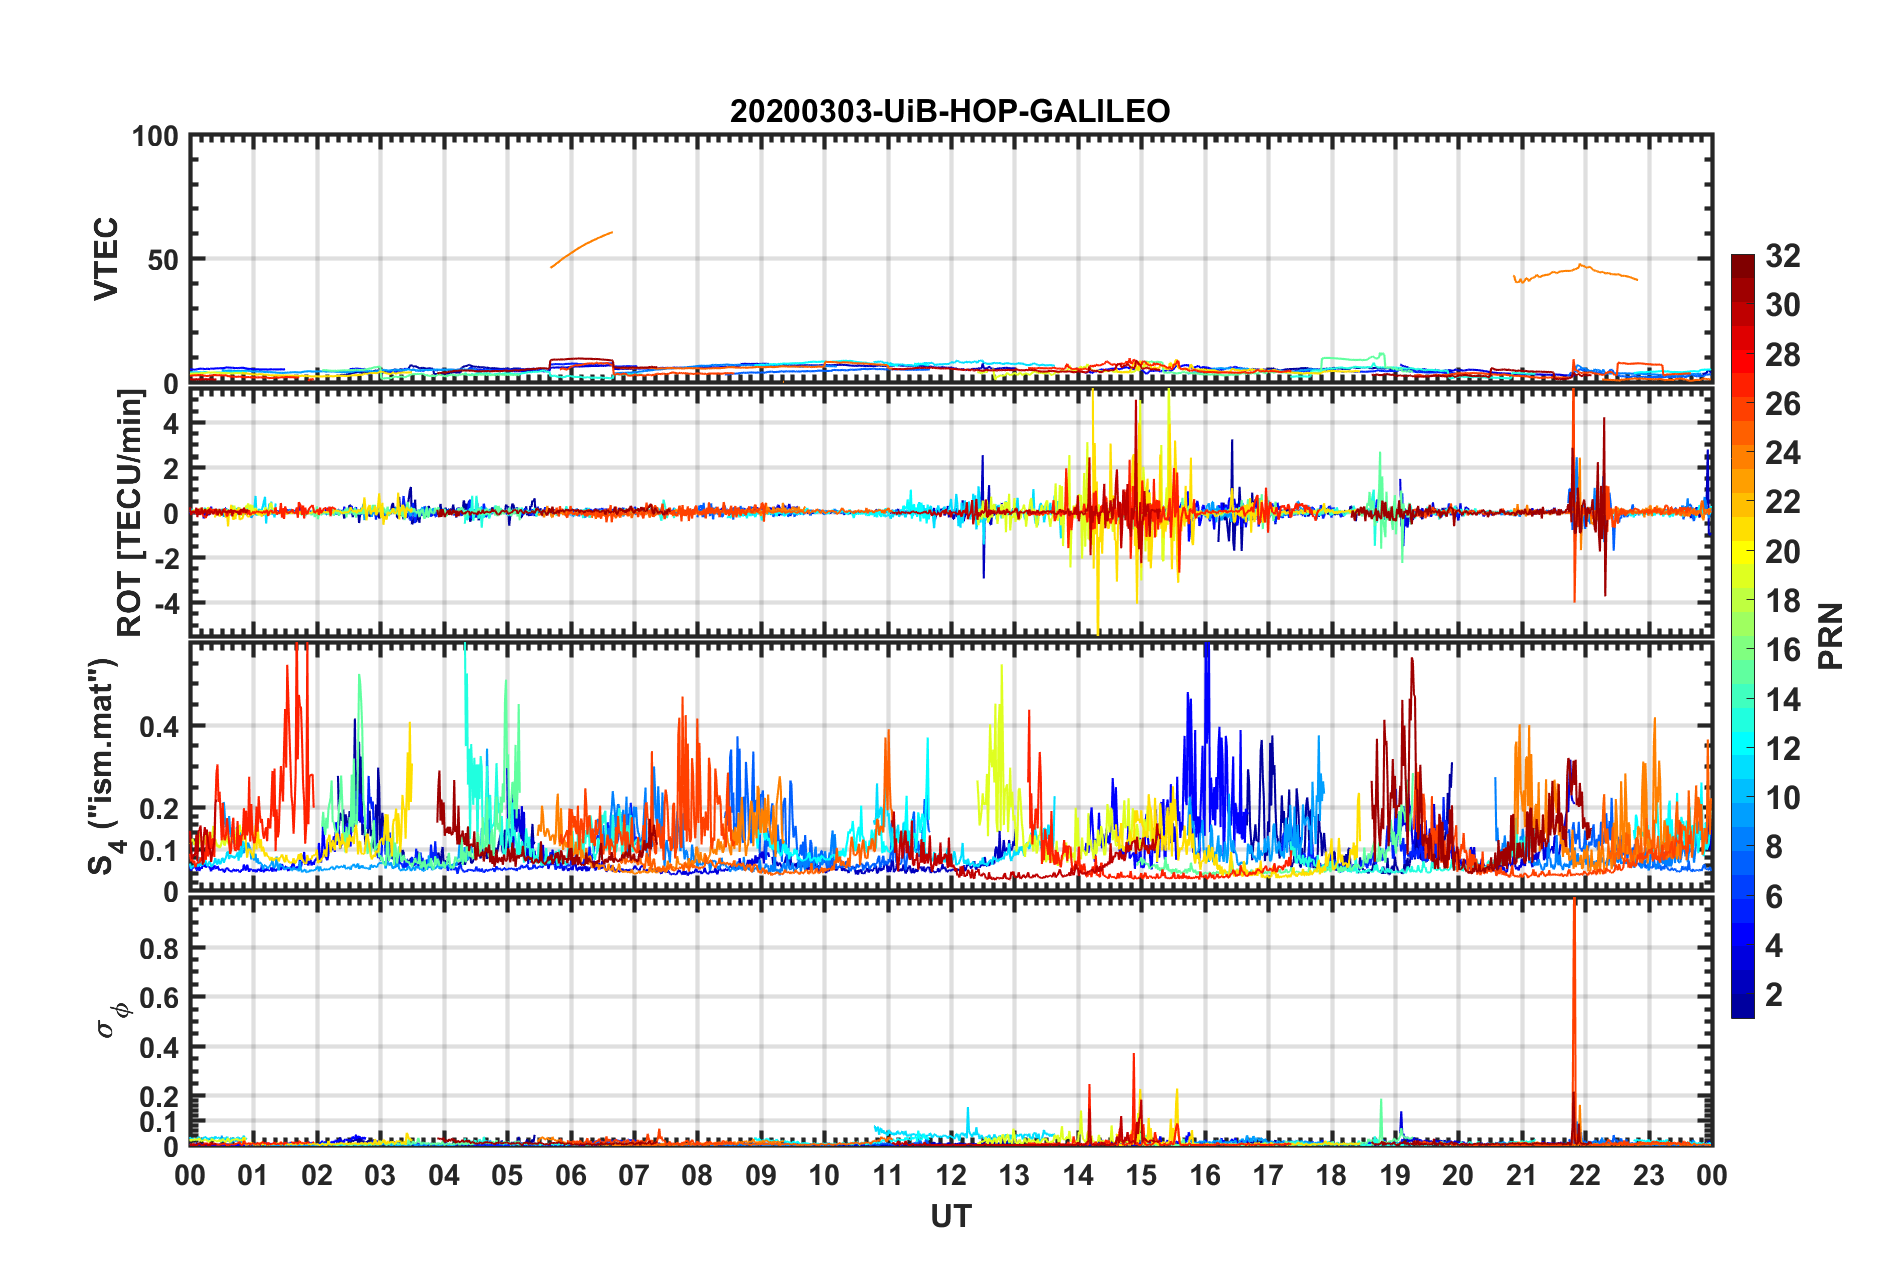The width and height of the screenshot is (1902, 1272).
Task: Click the orange VTEC curve near 06 UT
Action: pyautogui.click(x=581, y=248)
